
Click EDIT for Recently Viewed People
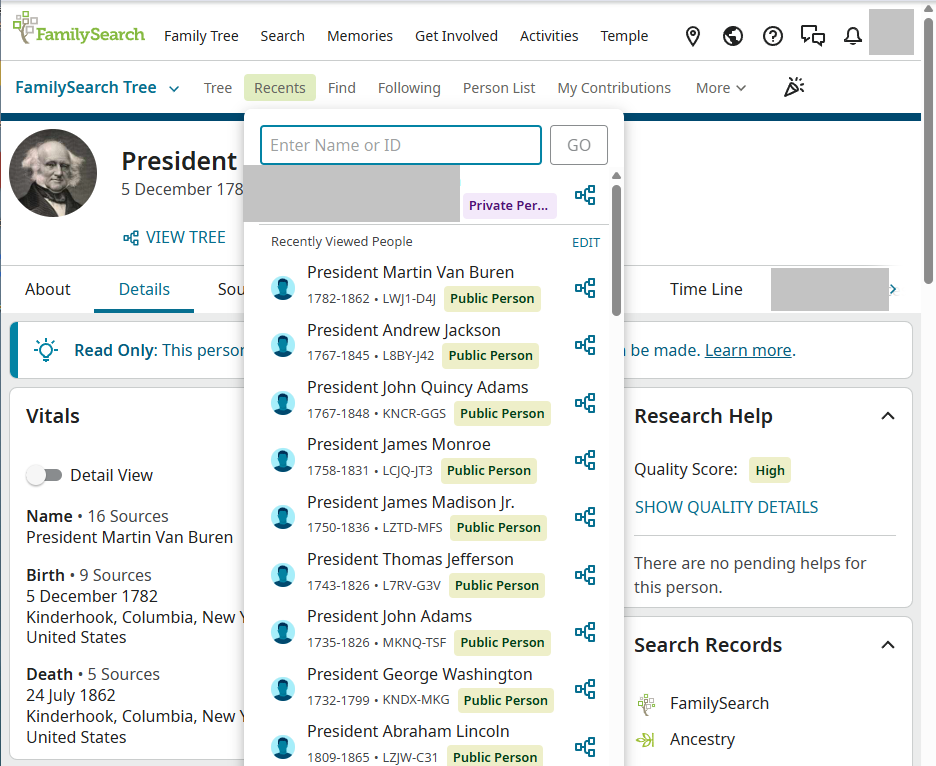pyautogui.click(x=586, y=242)
